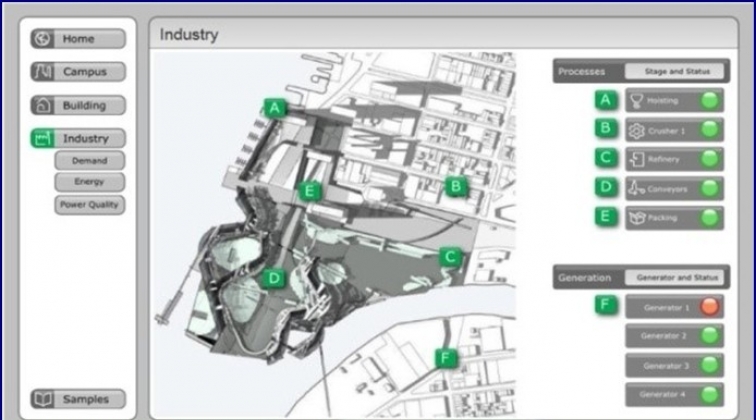Select the Crusher 1 process button
Viewport: 756px width, 420px height.
tap(674, 130)
